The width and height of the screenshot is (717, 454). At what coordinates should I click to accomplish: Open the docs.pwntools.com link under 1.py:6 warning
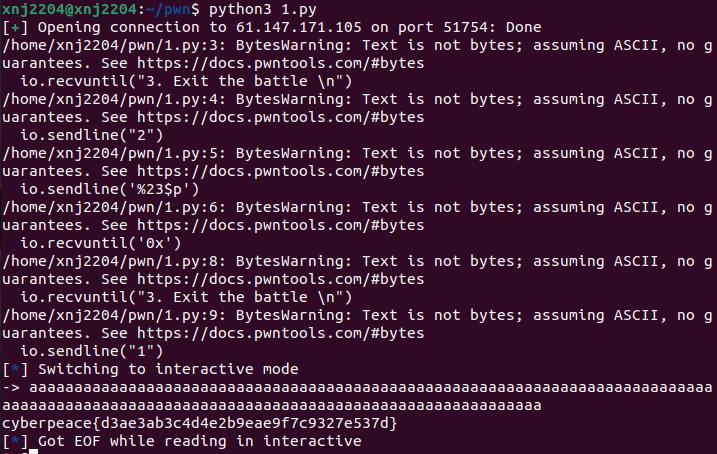[280, 225]
